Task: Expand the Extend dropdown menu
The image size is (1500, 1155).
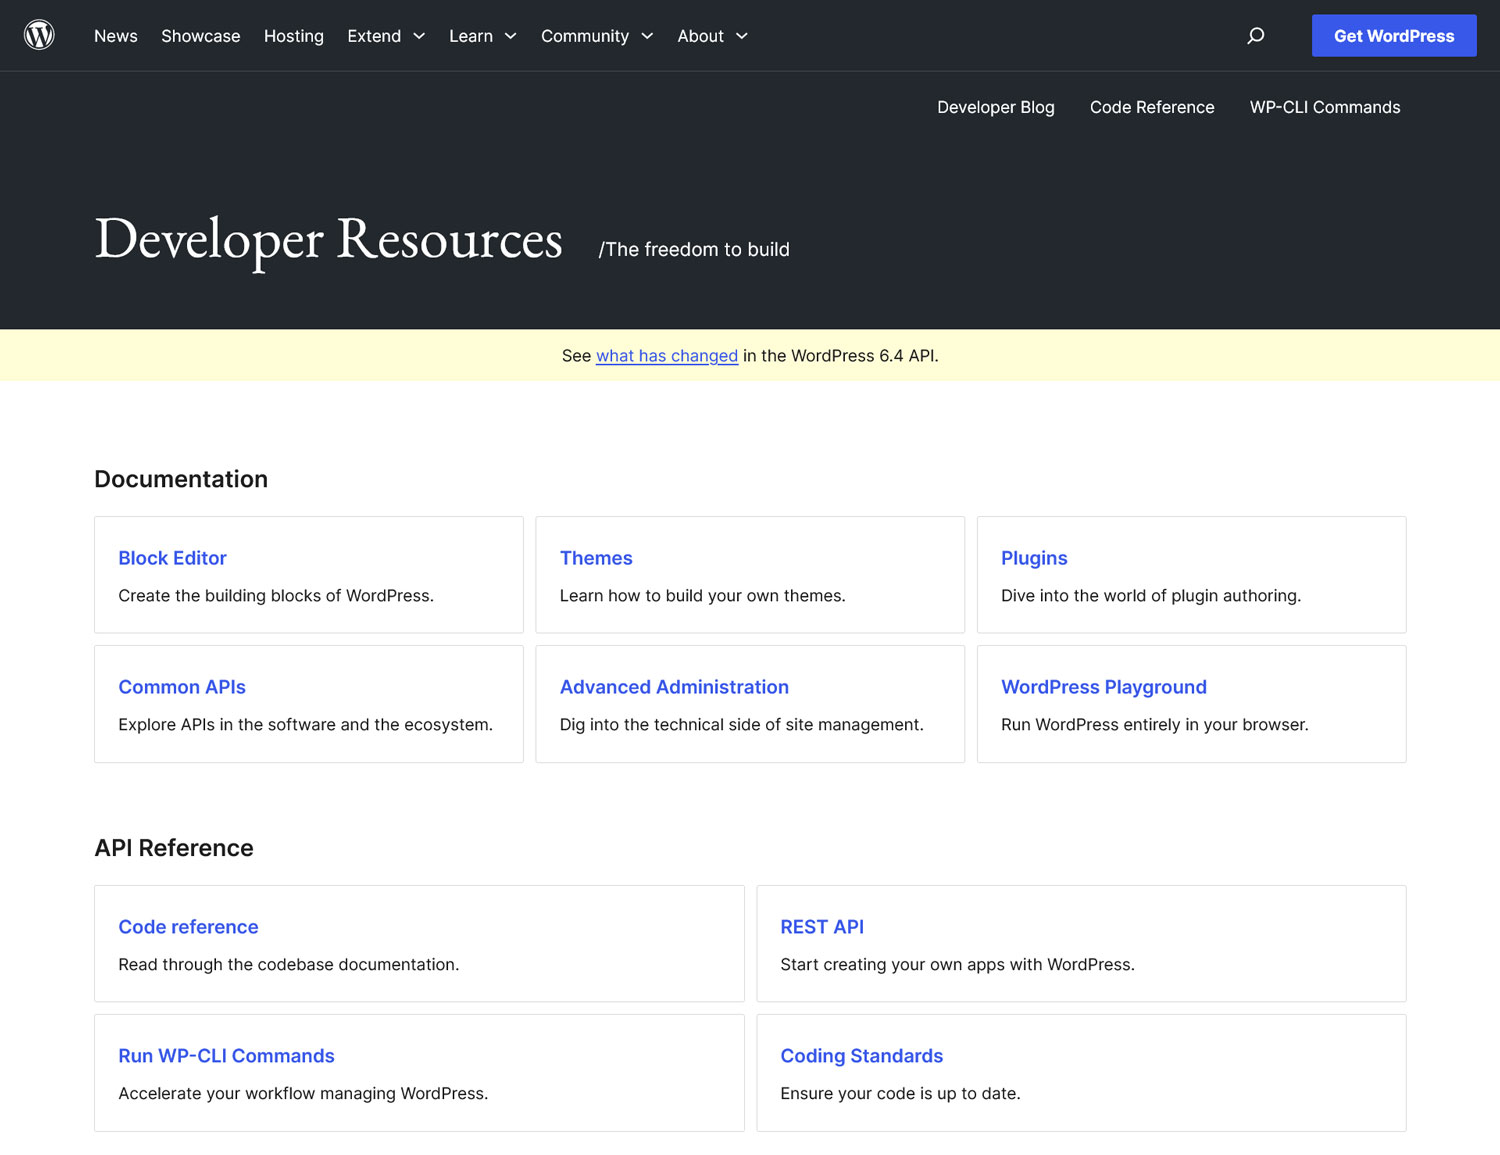Action: [419, 36]
